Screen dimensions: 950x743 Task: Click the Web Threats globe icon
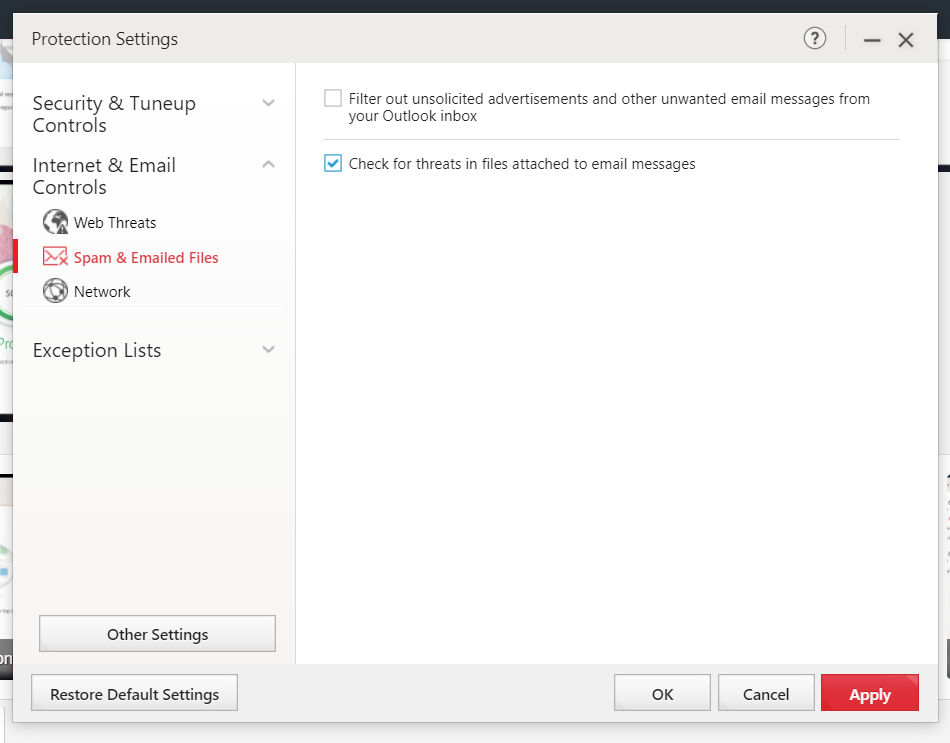(55, 222)
